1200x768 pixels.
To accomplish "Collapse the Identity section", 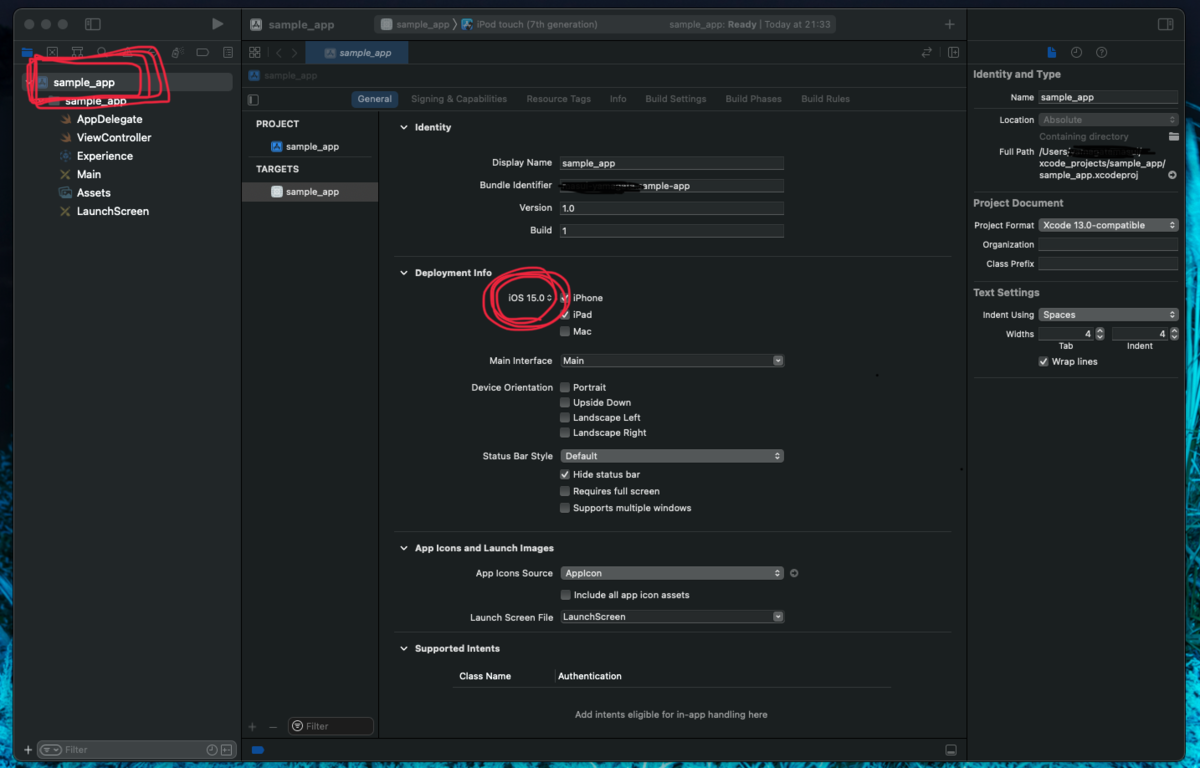I will coord(404,127).
